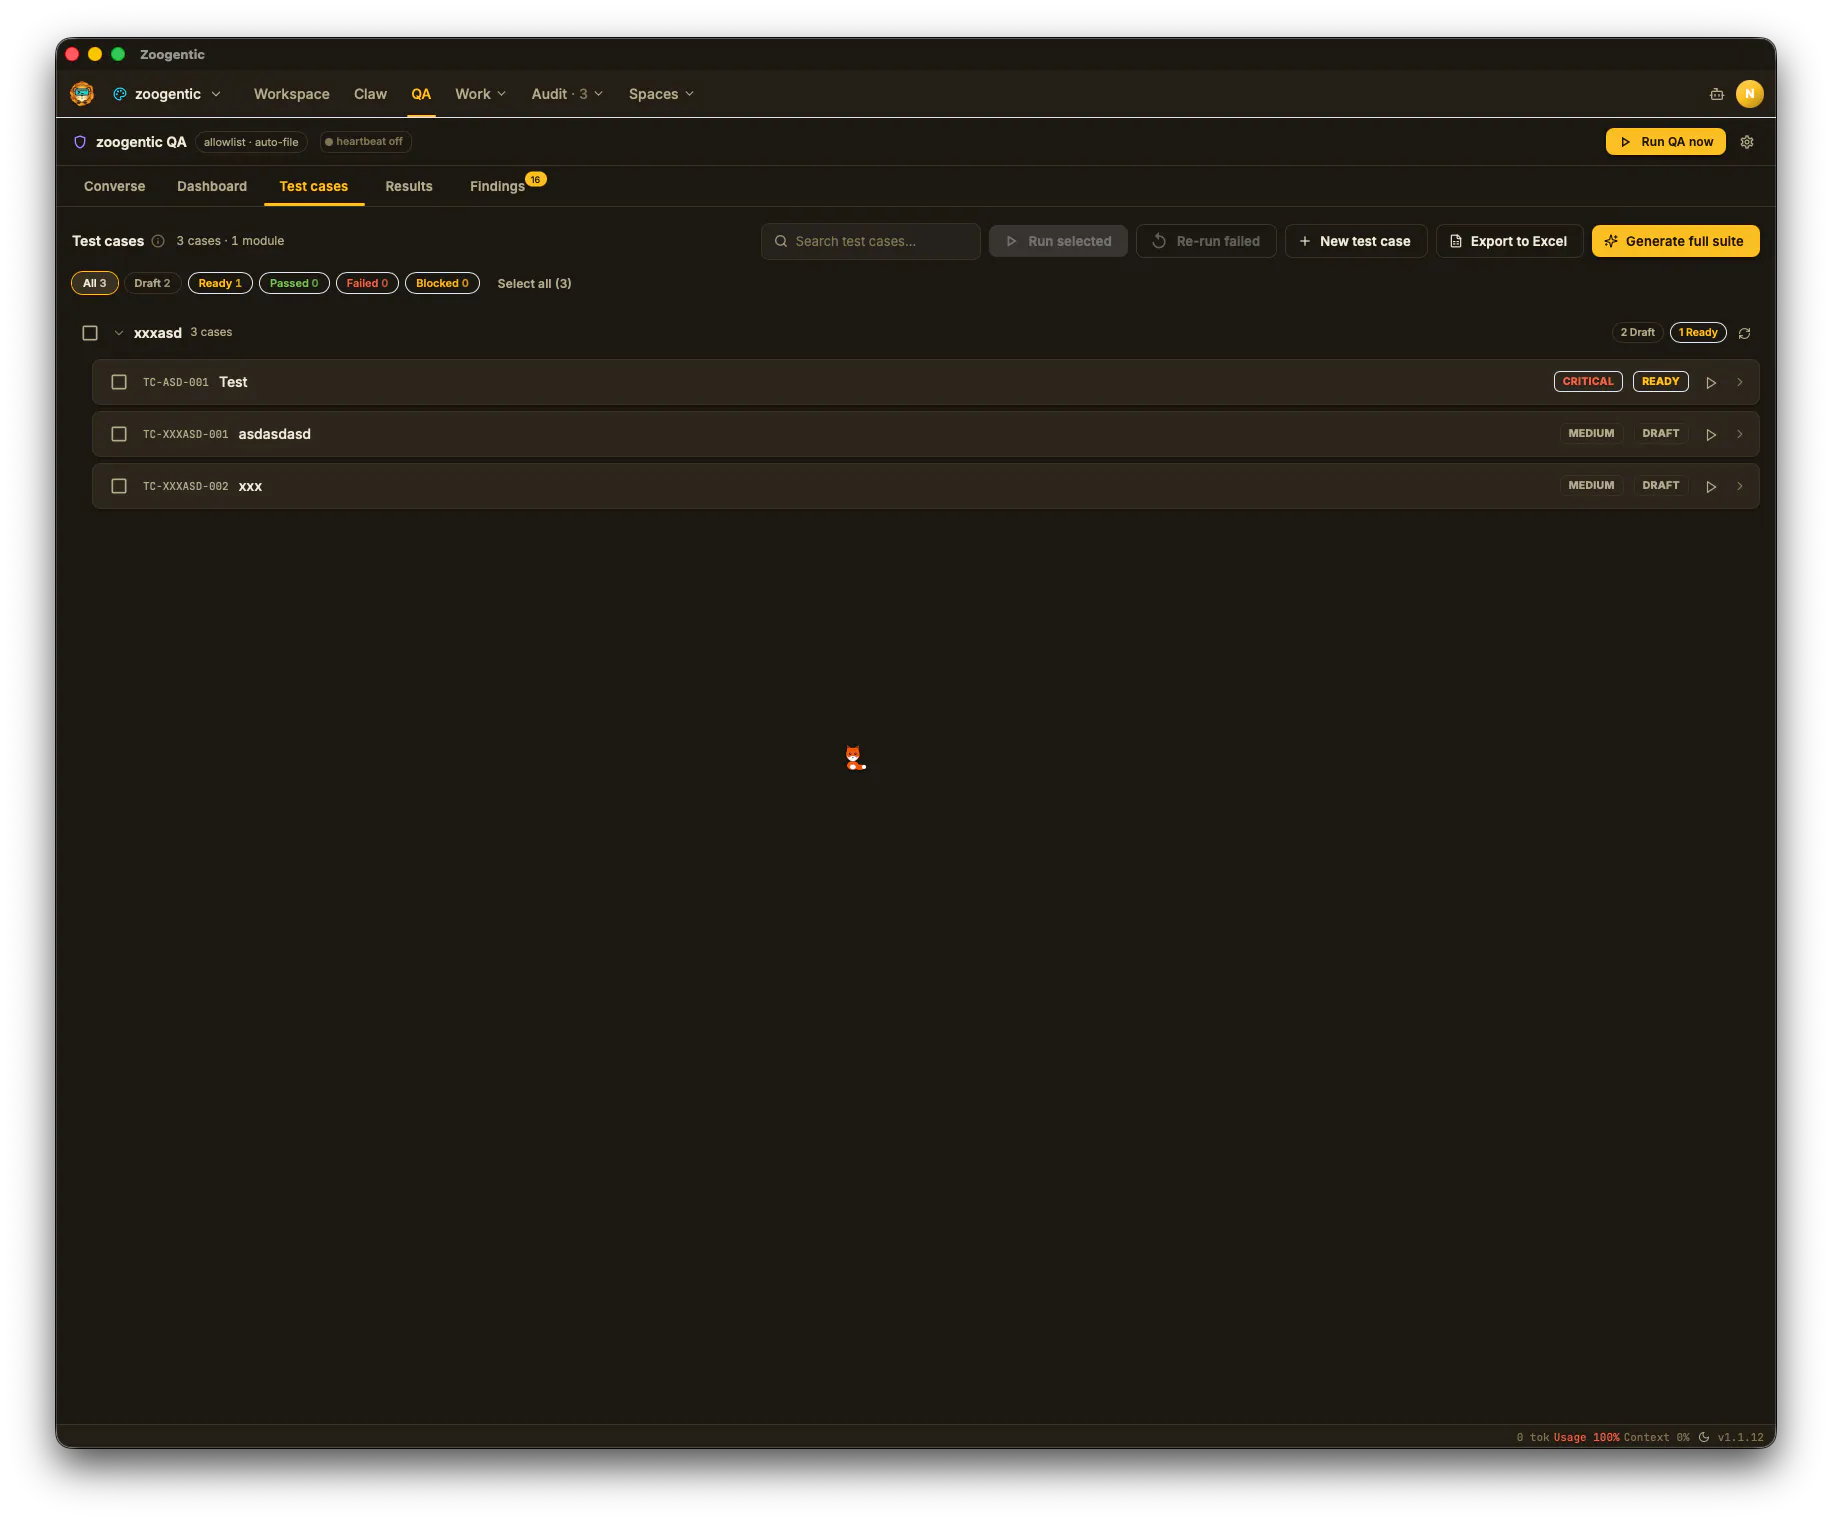The width and height of the screenshot is (1832, 1522).
Task: Select QA in top nav
Action: pyautogui.click(x=421, y=94)
